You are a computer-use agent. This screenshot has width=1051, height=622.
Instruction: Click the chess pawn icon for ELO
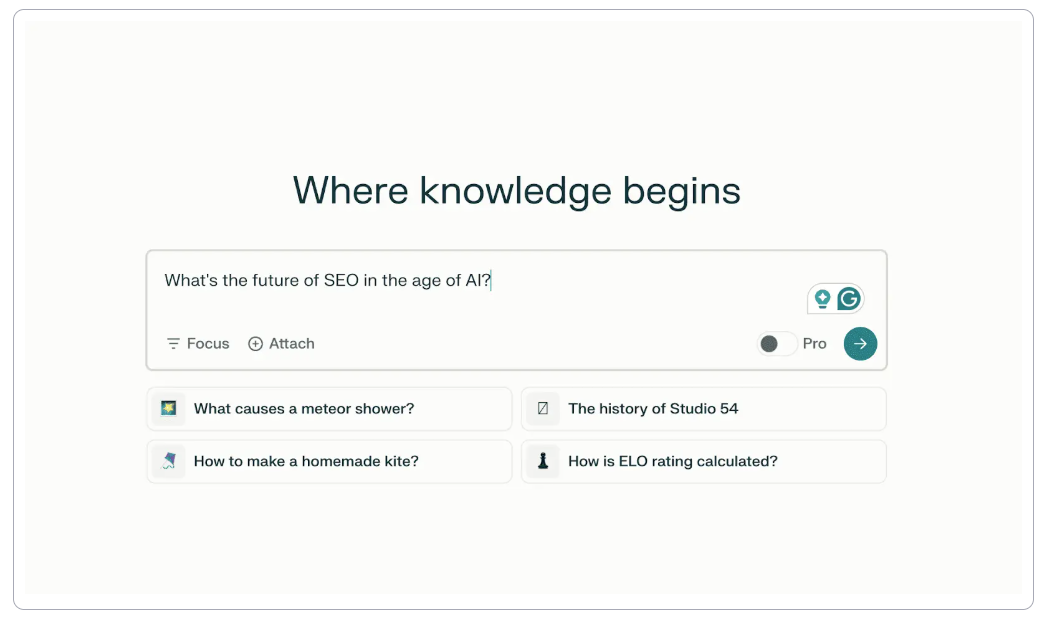[x=542, y=461]
